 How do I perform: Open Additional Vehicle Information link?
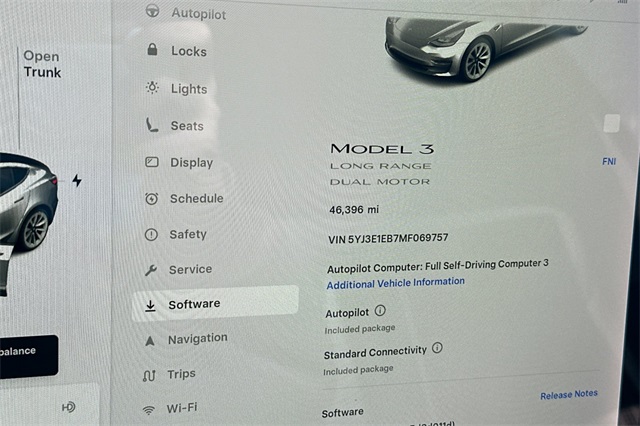[x=396, y=283]
